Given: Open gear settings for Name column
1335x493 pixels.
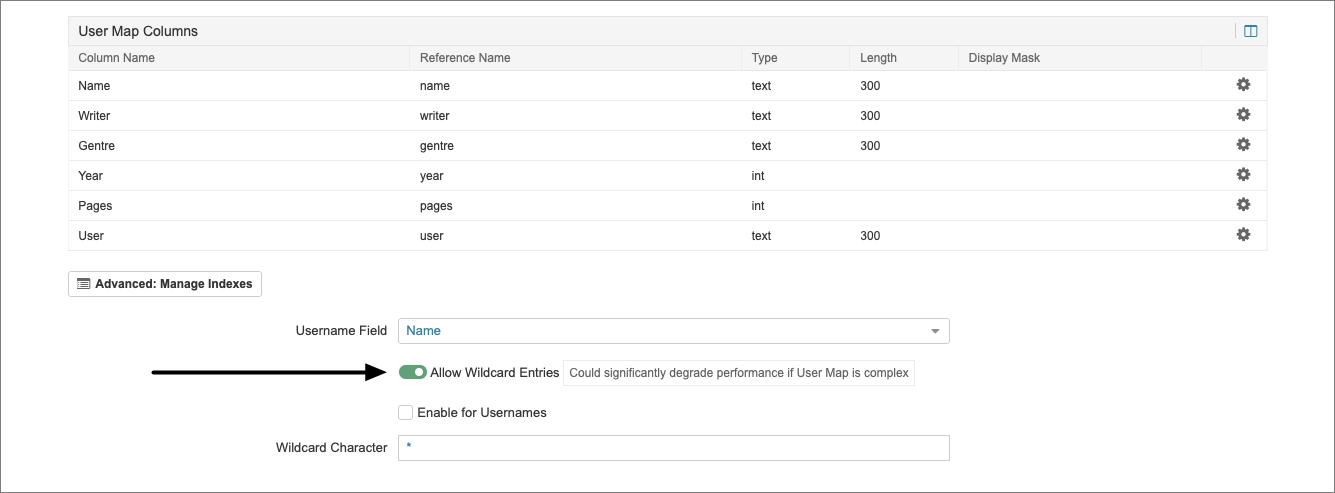Looking at the screenshot, I should (x=1243, y=85).
